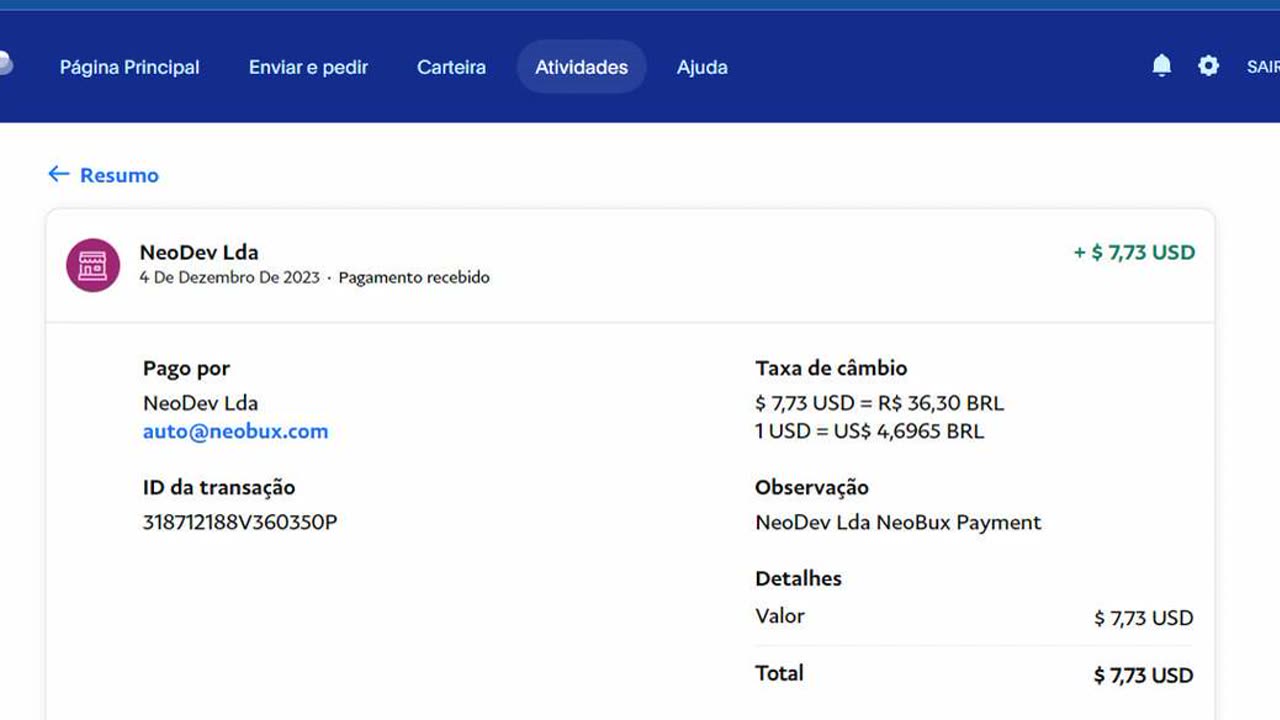Click the NeoDev Lda transaction title

(199, 252)
